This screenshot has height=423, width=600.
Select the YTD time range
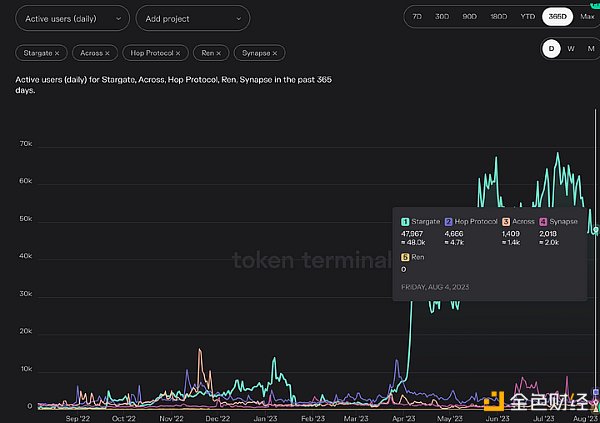pos(528,17)
